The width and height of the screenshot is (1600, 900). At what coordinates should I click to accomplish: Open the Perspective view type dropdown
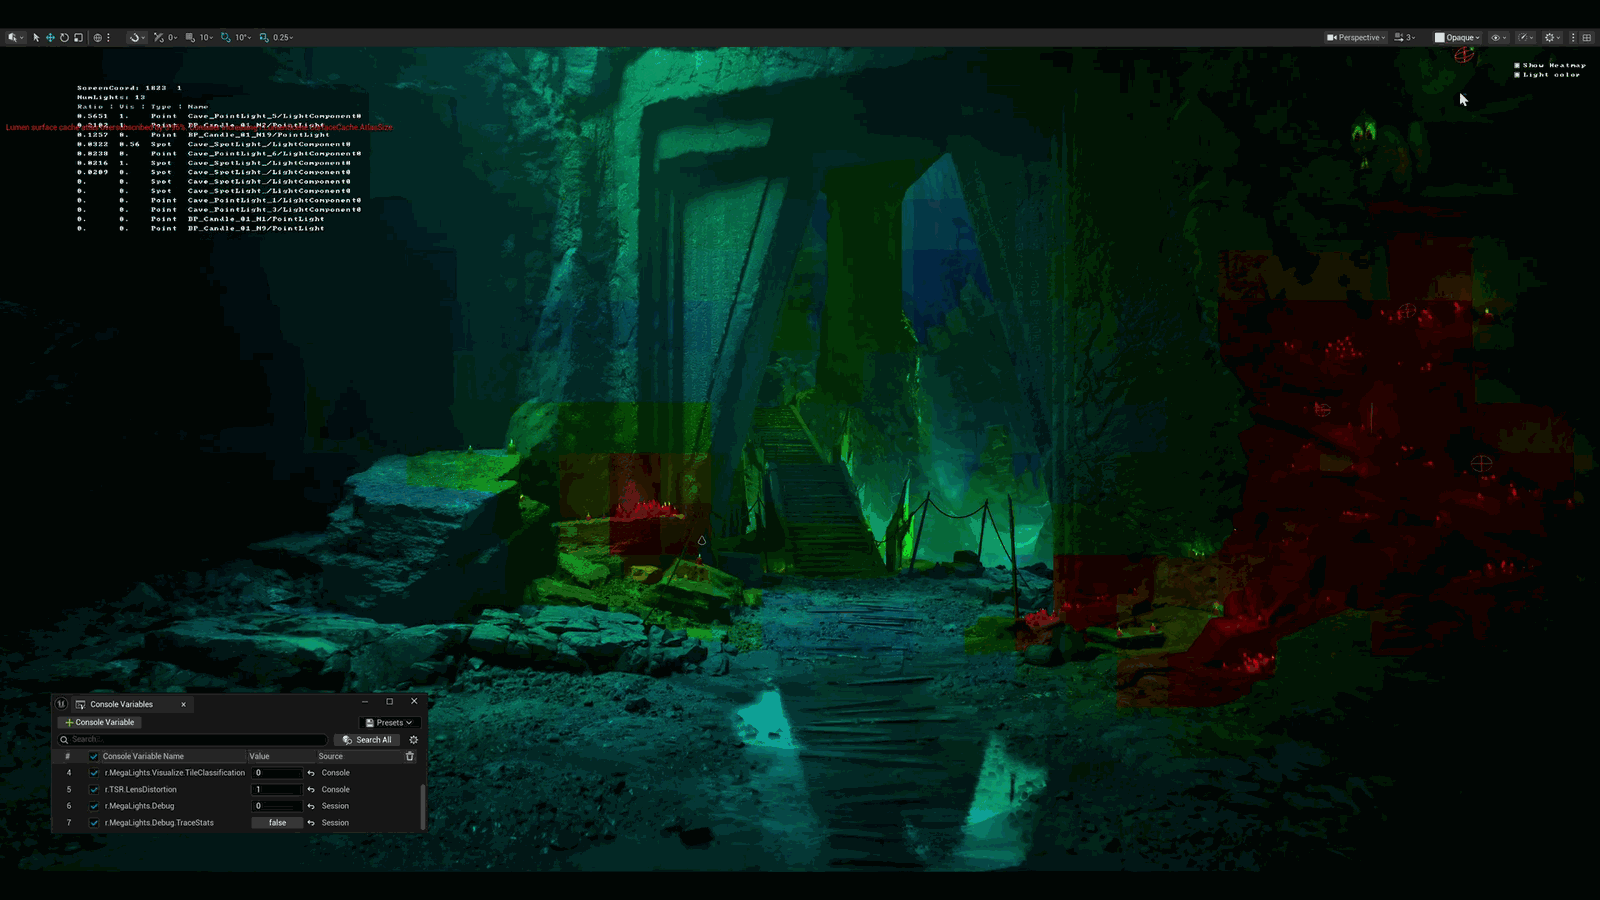click(1356, 37)
